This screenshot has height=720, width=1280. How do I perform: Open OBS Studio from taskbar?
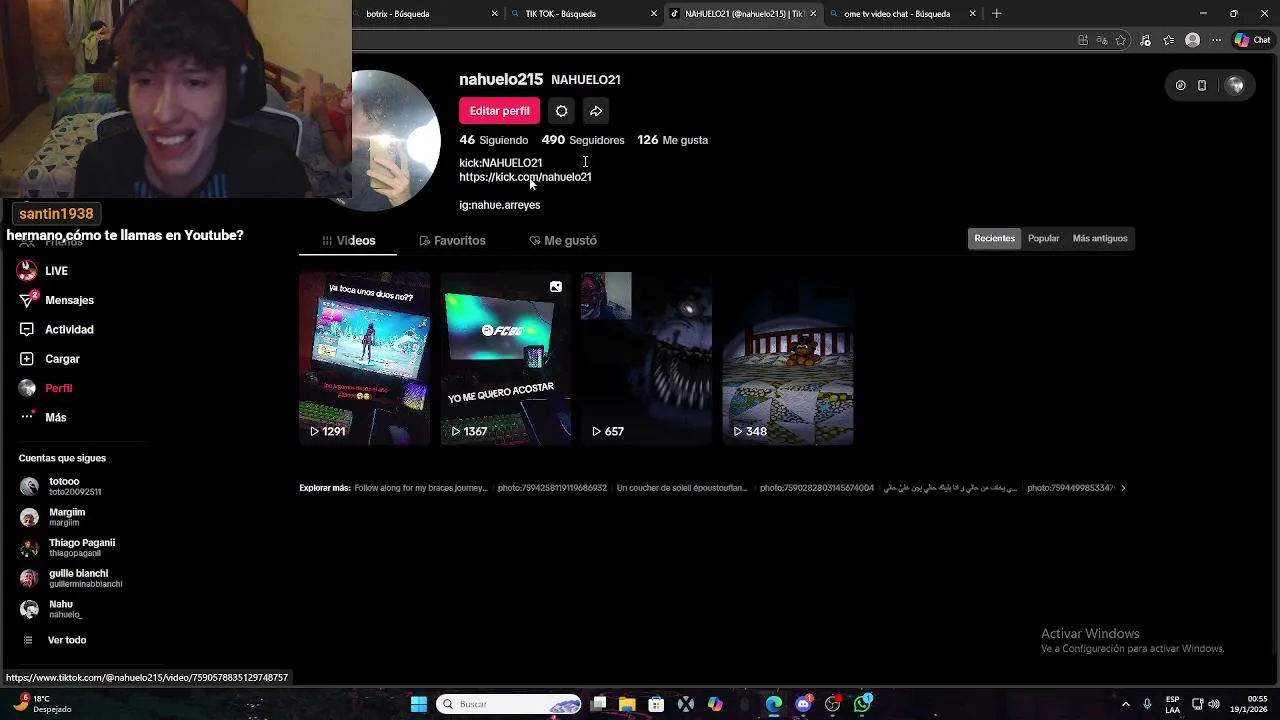point(832,704)
